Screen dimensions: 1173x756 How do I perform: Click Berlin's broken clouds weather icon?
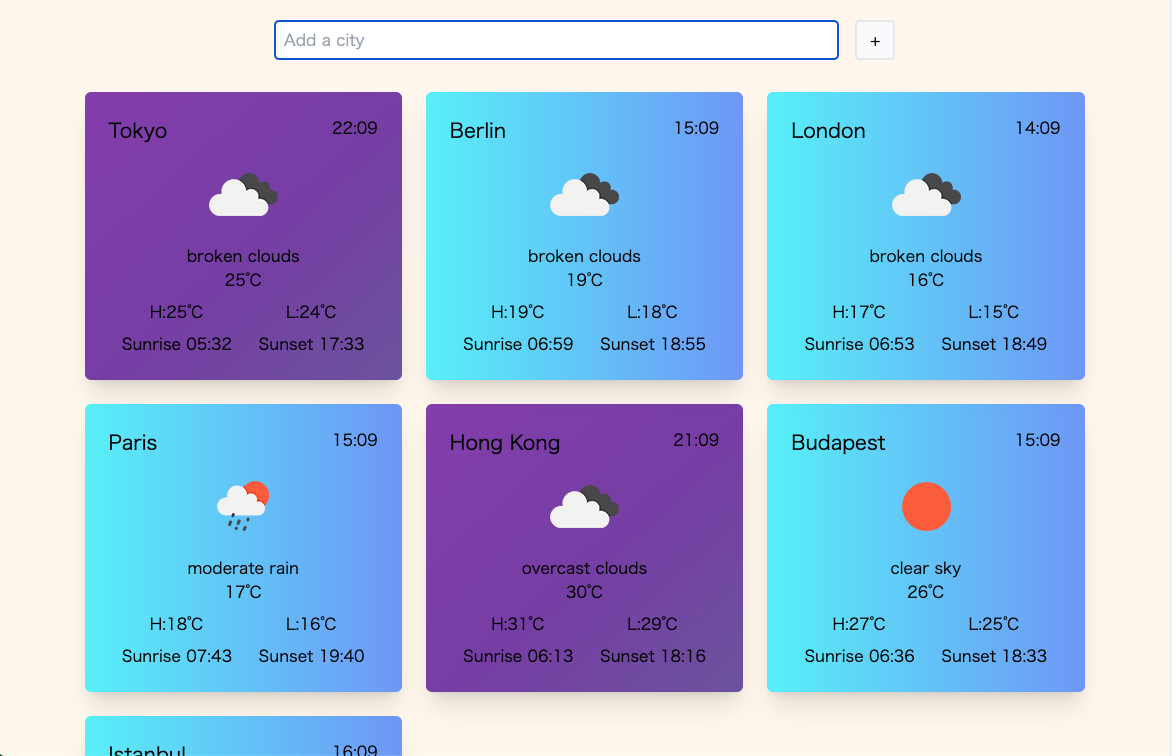coord(584,195)
